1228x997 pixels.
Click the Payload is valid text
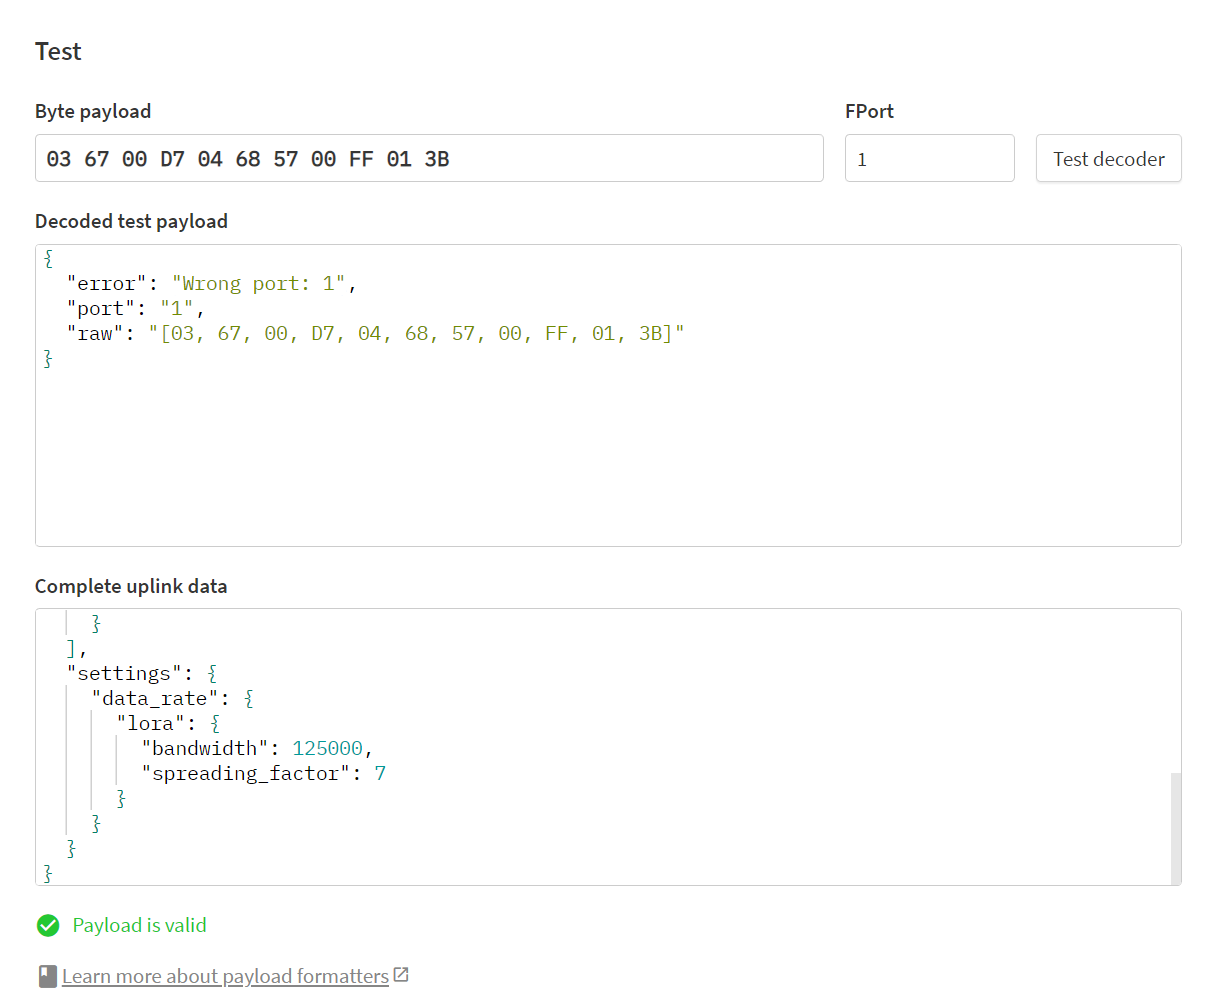pyautogui.click(x=139, y=926)
